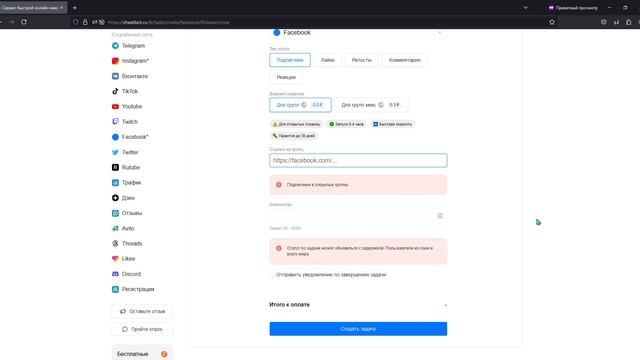Click the Трафик sidebar icon
This screenshot has height=360, width=640.
115,182
